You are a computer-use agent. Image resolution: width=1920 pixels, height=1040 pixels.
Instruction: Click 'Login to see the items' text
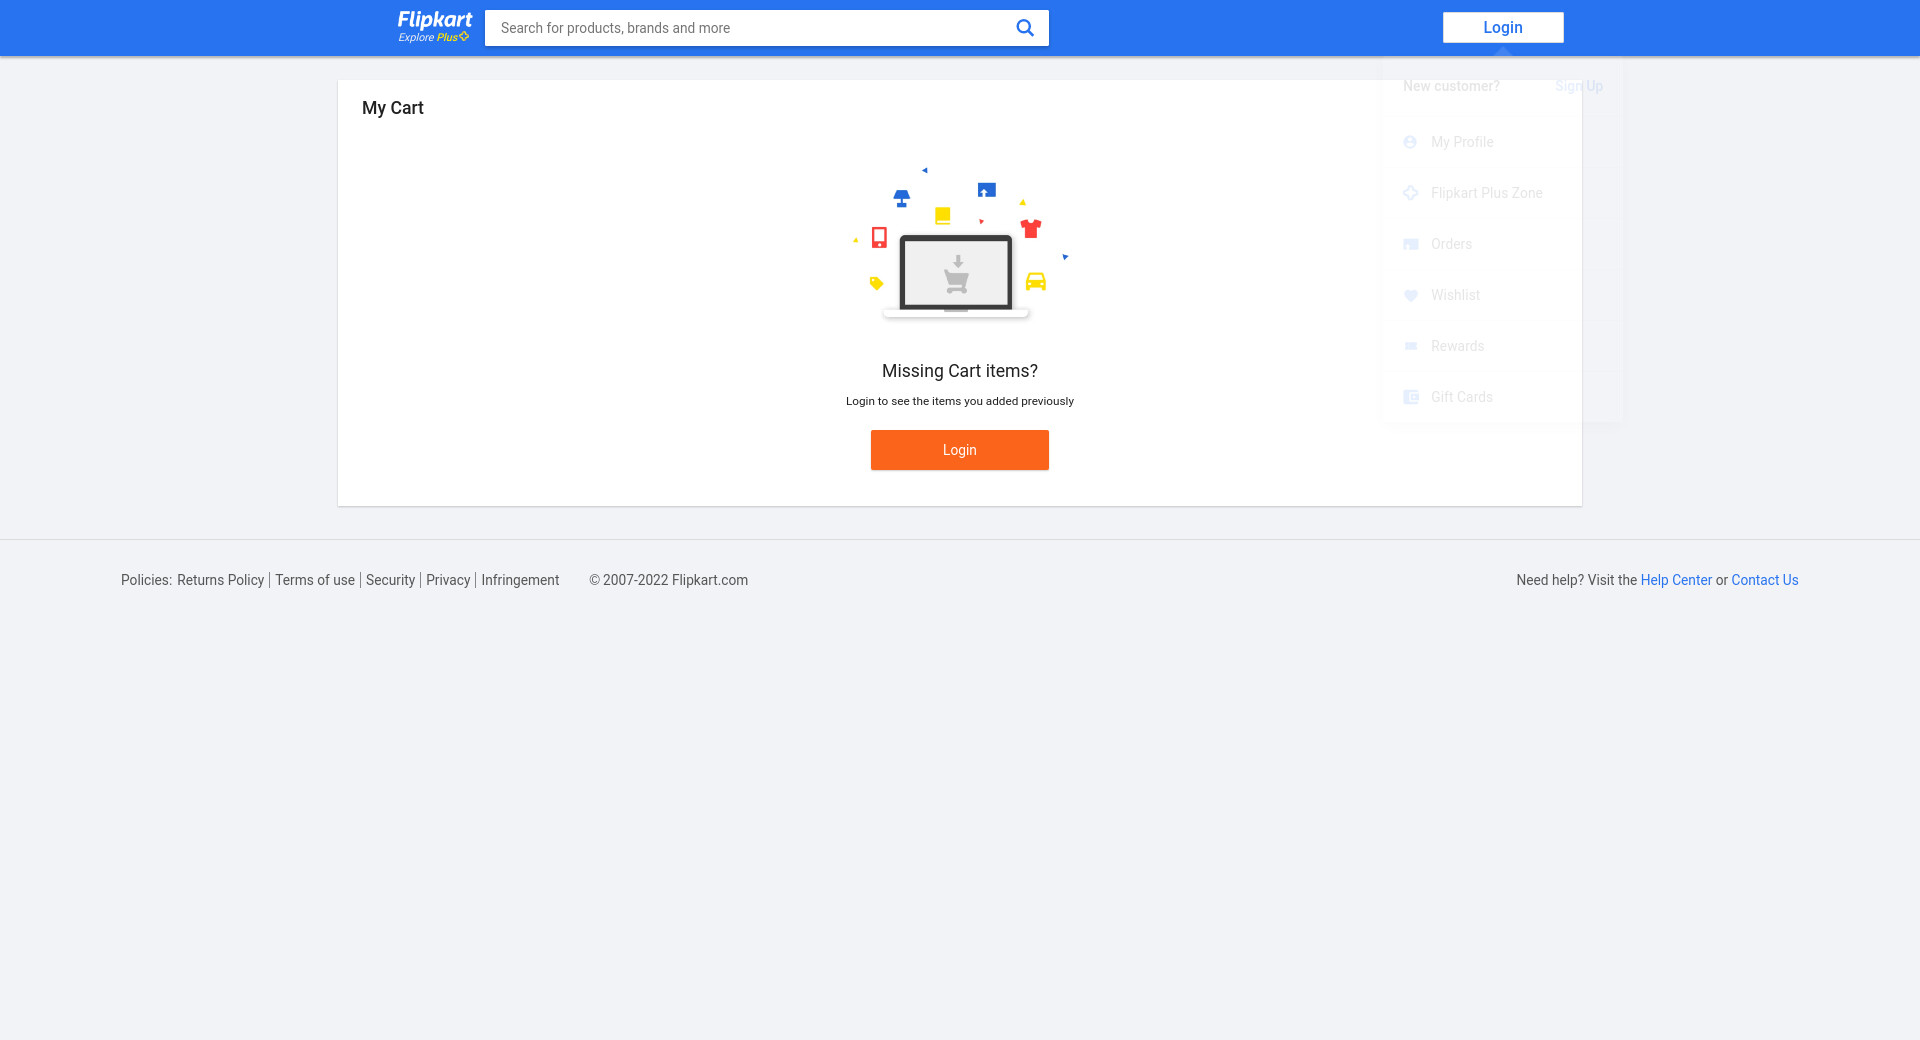coord(960,401)
